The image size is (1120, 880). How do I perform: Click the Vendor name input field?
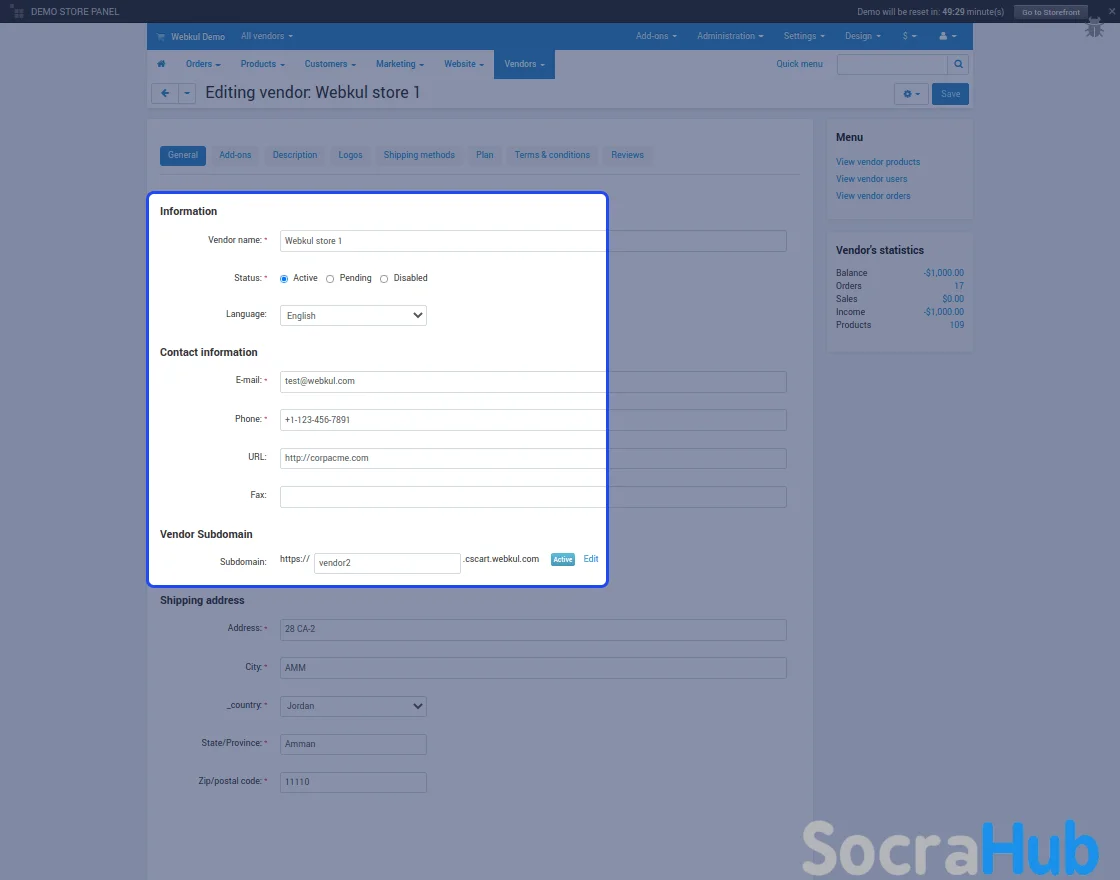coord(532,241)
